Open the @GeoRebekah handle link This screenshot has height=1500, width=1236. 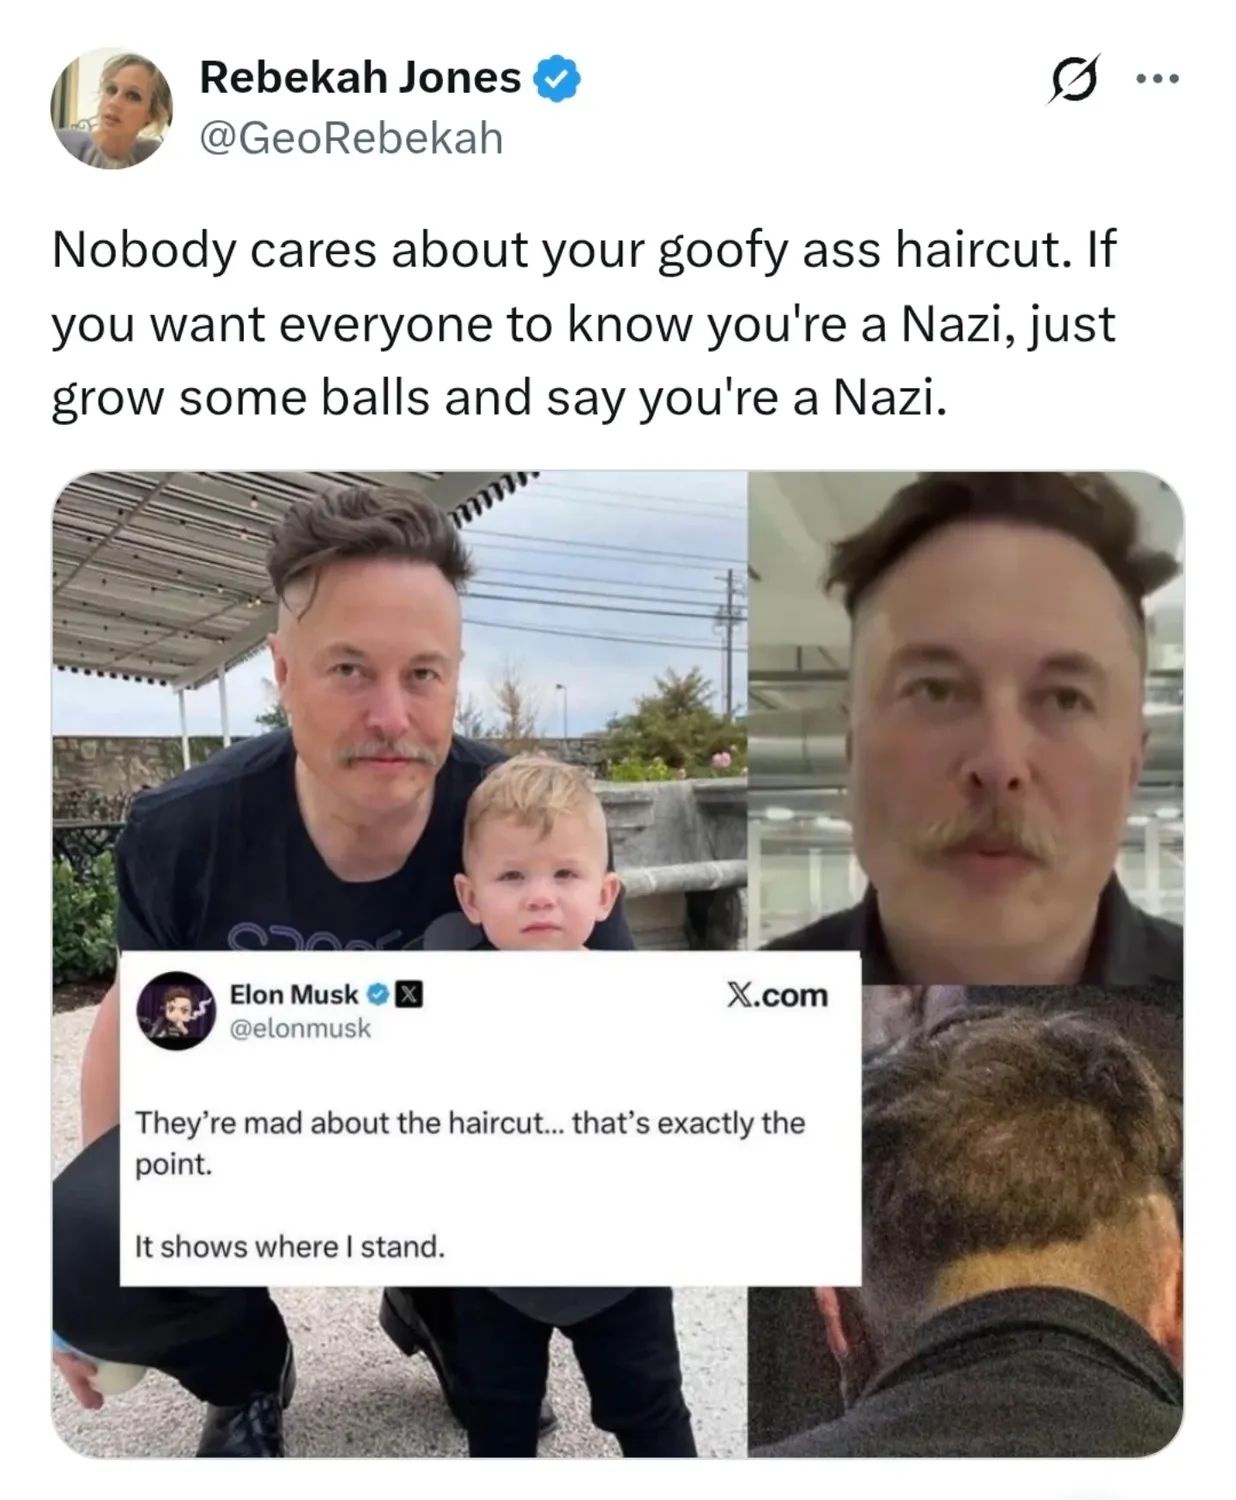(351, 138)
